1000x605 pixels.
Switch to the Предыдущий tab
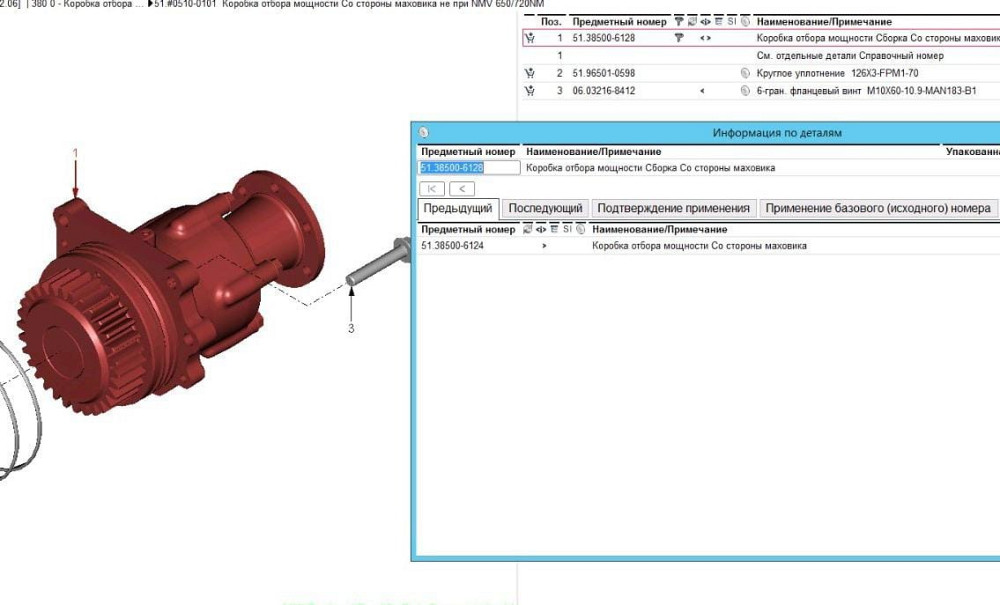(x=457, y=208)
